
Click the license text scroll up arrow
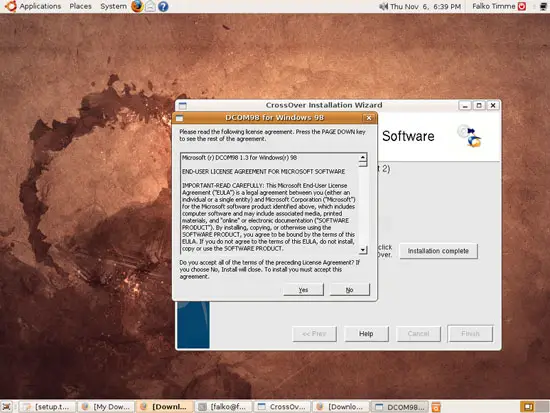[x=363, y=157]
